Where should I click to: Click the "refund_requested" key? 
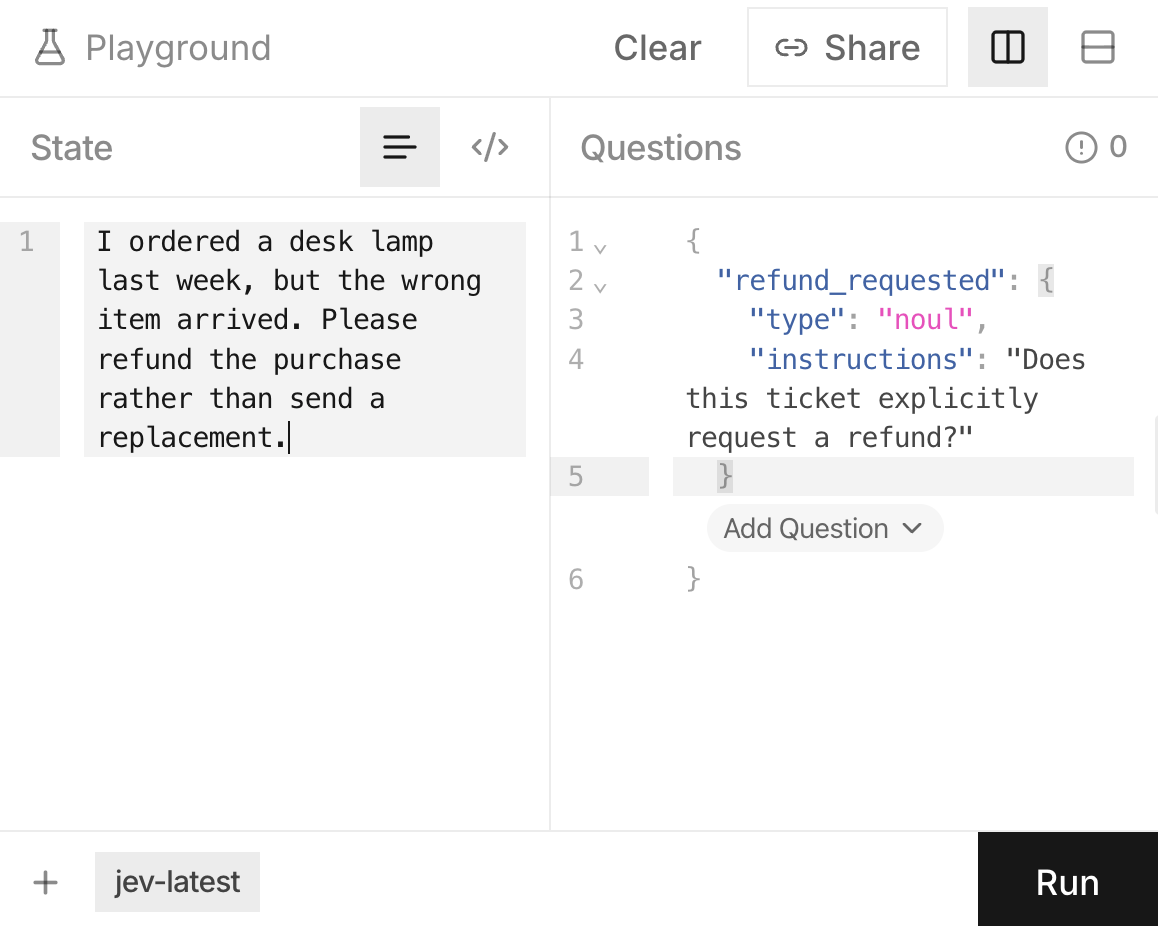[x=861, y=281]
